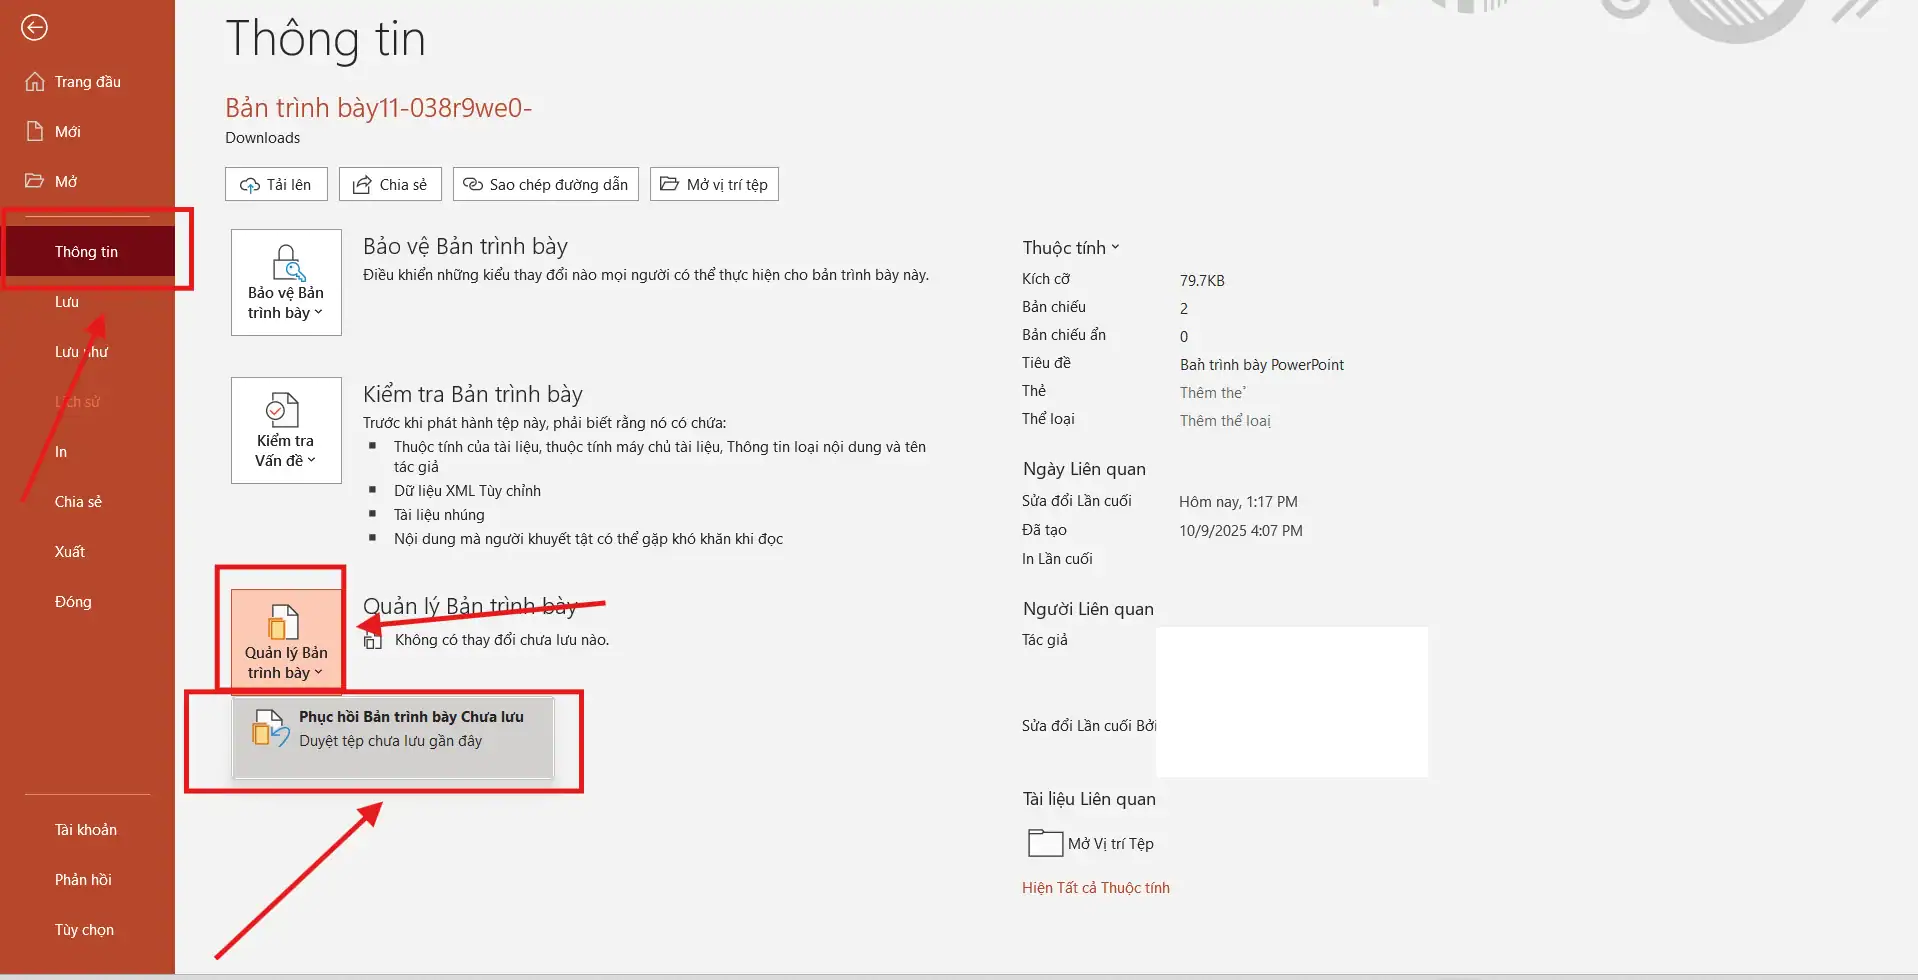Edit the Thêm thể loại category field
Screen dimensions: 1918x980
tap(1225, 421)
